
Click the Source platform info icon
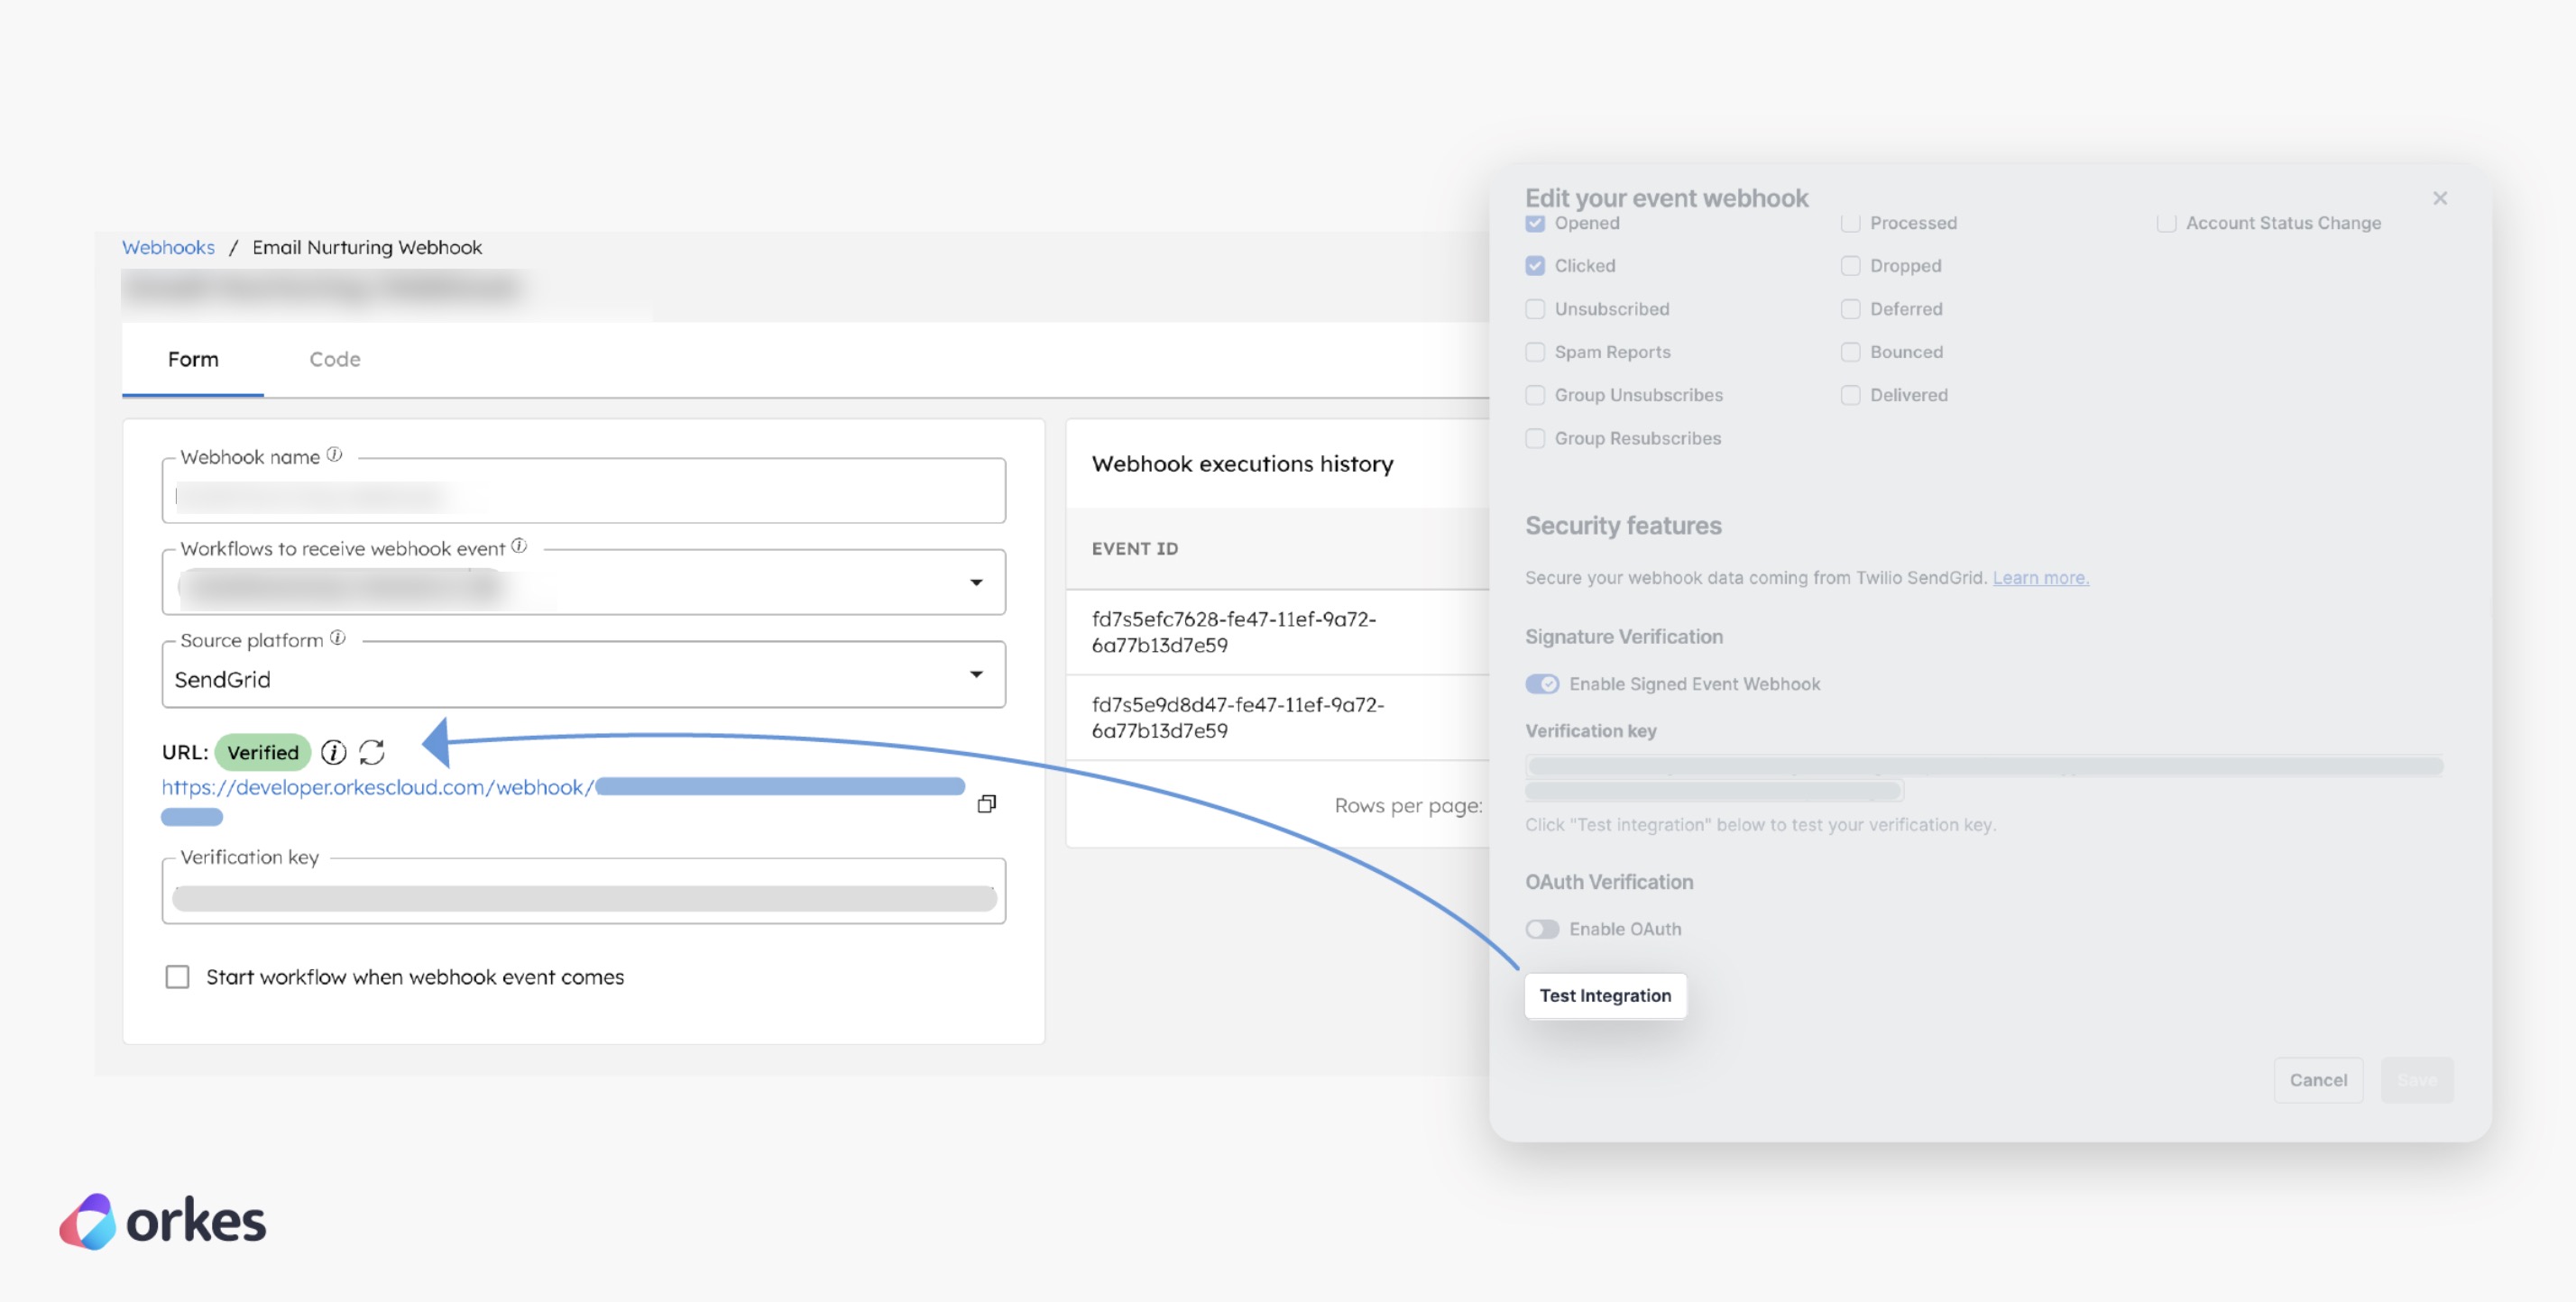click(336, 639)
